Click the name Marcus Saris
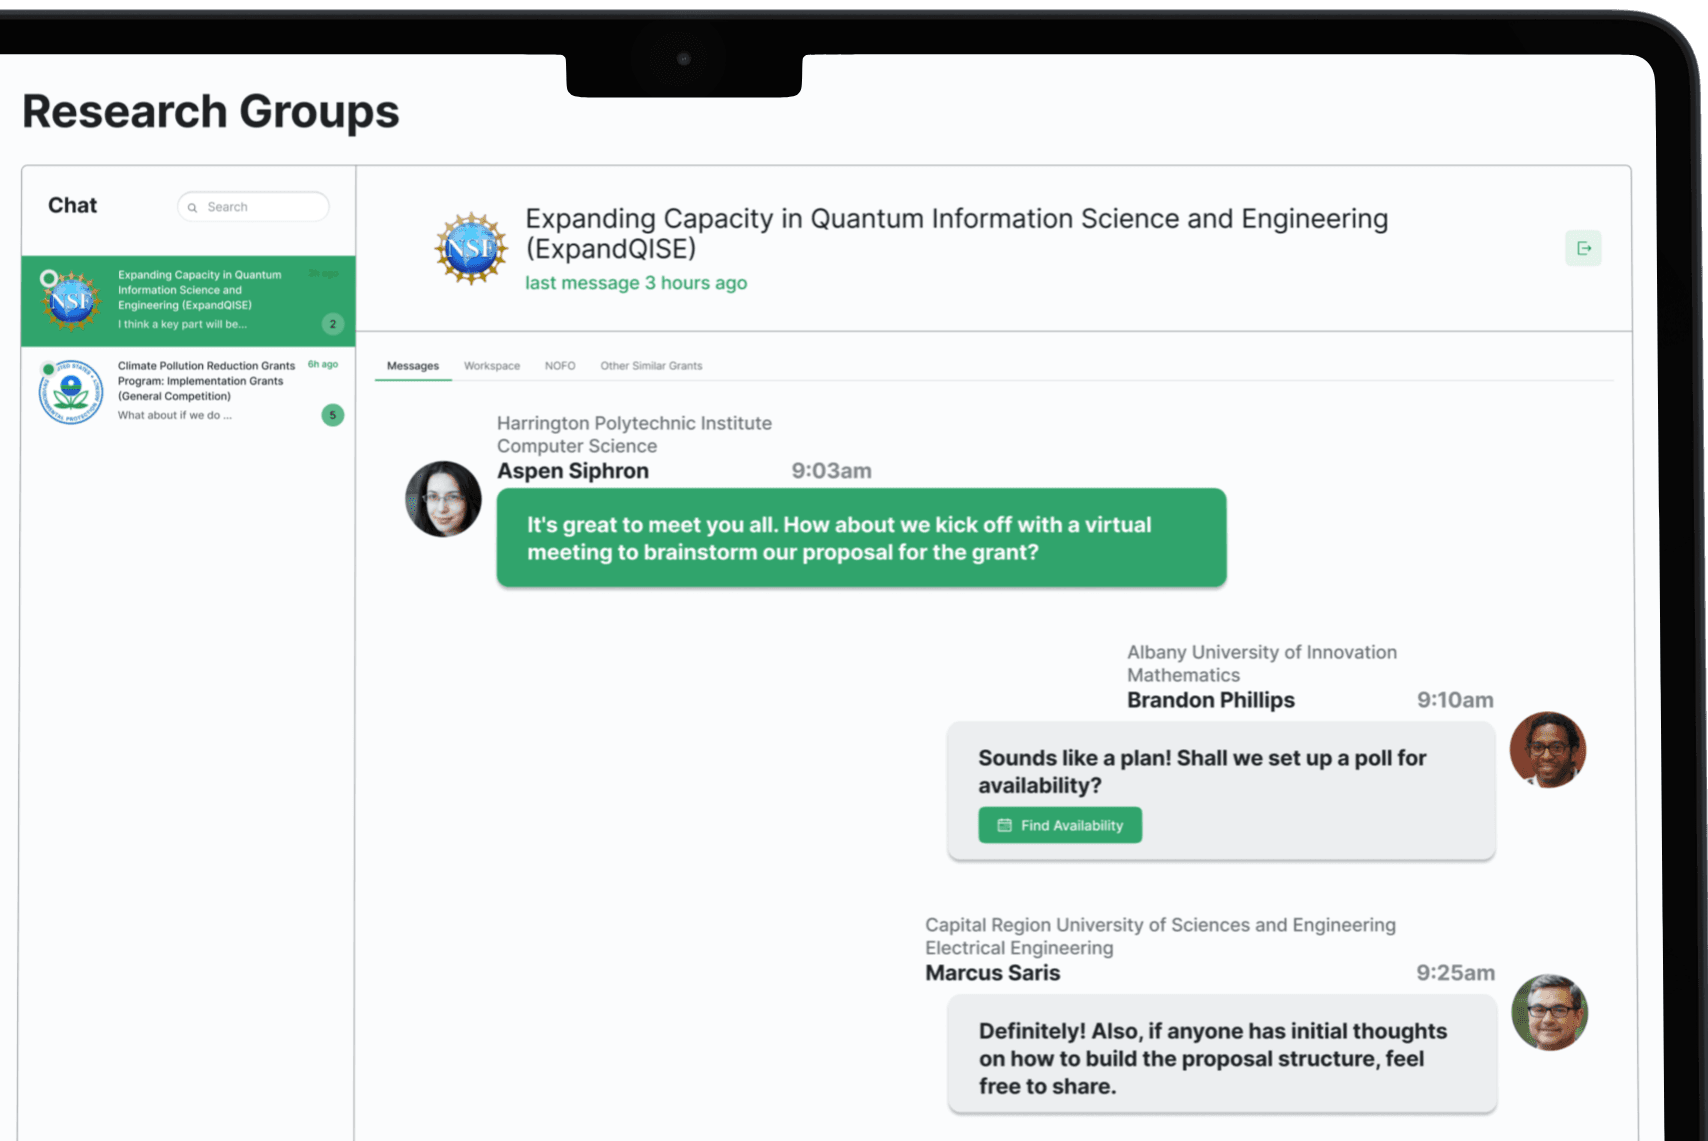The height and width of the screenshot is (1141, 1708). tap(992, 973)
